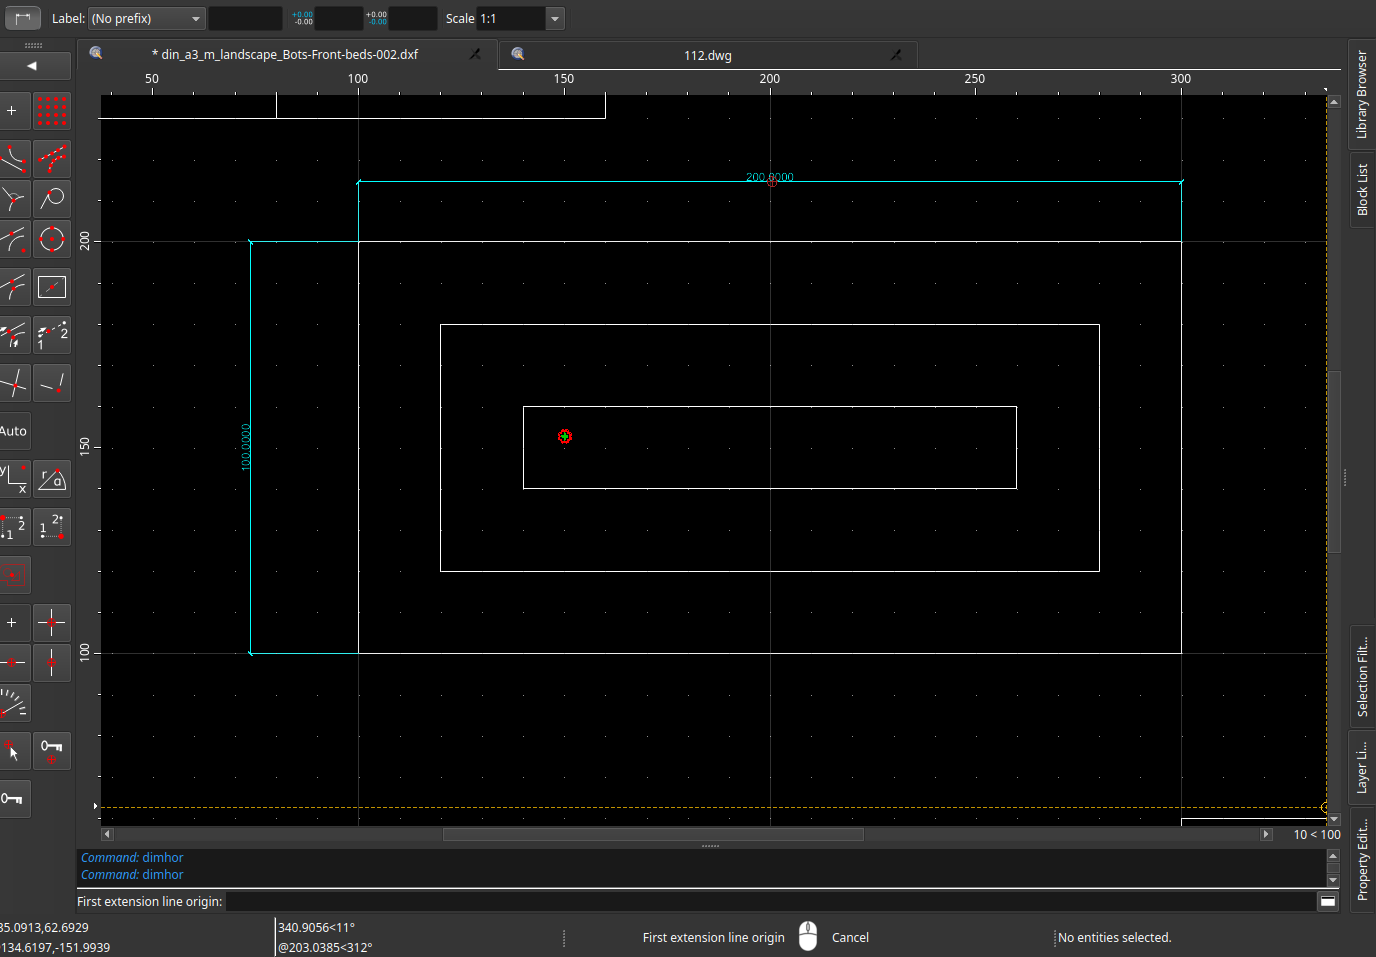
Task: Open the Label prefix dropdown
Action: click(x=146, y=18)
